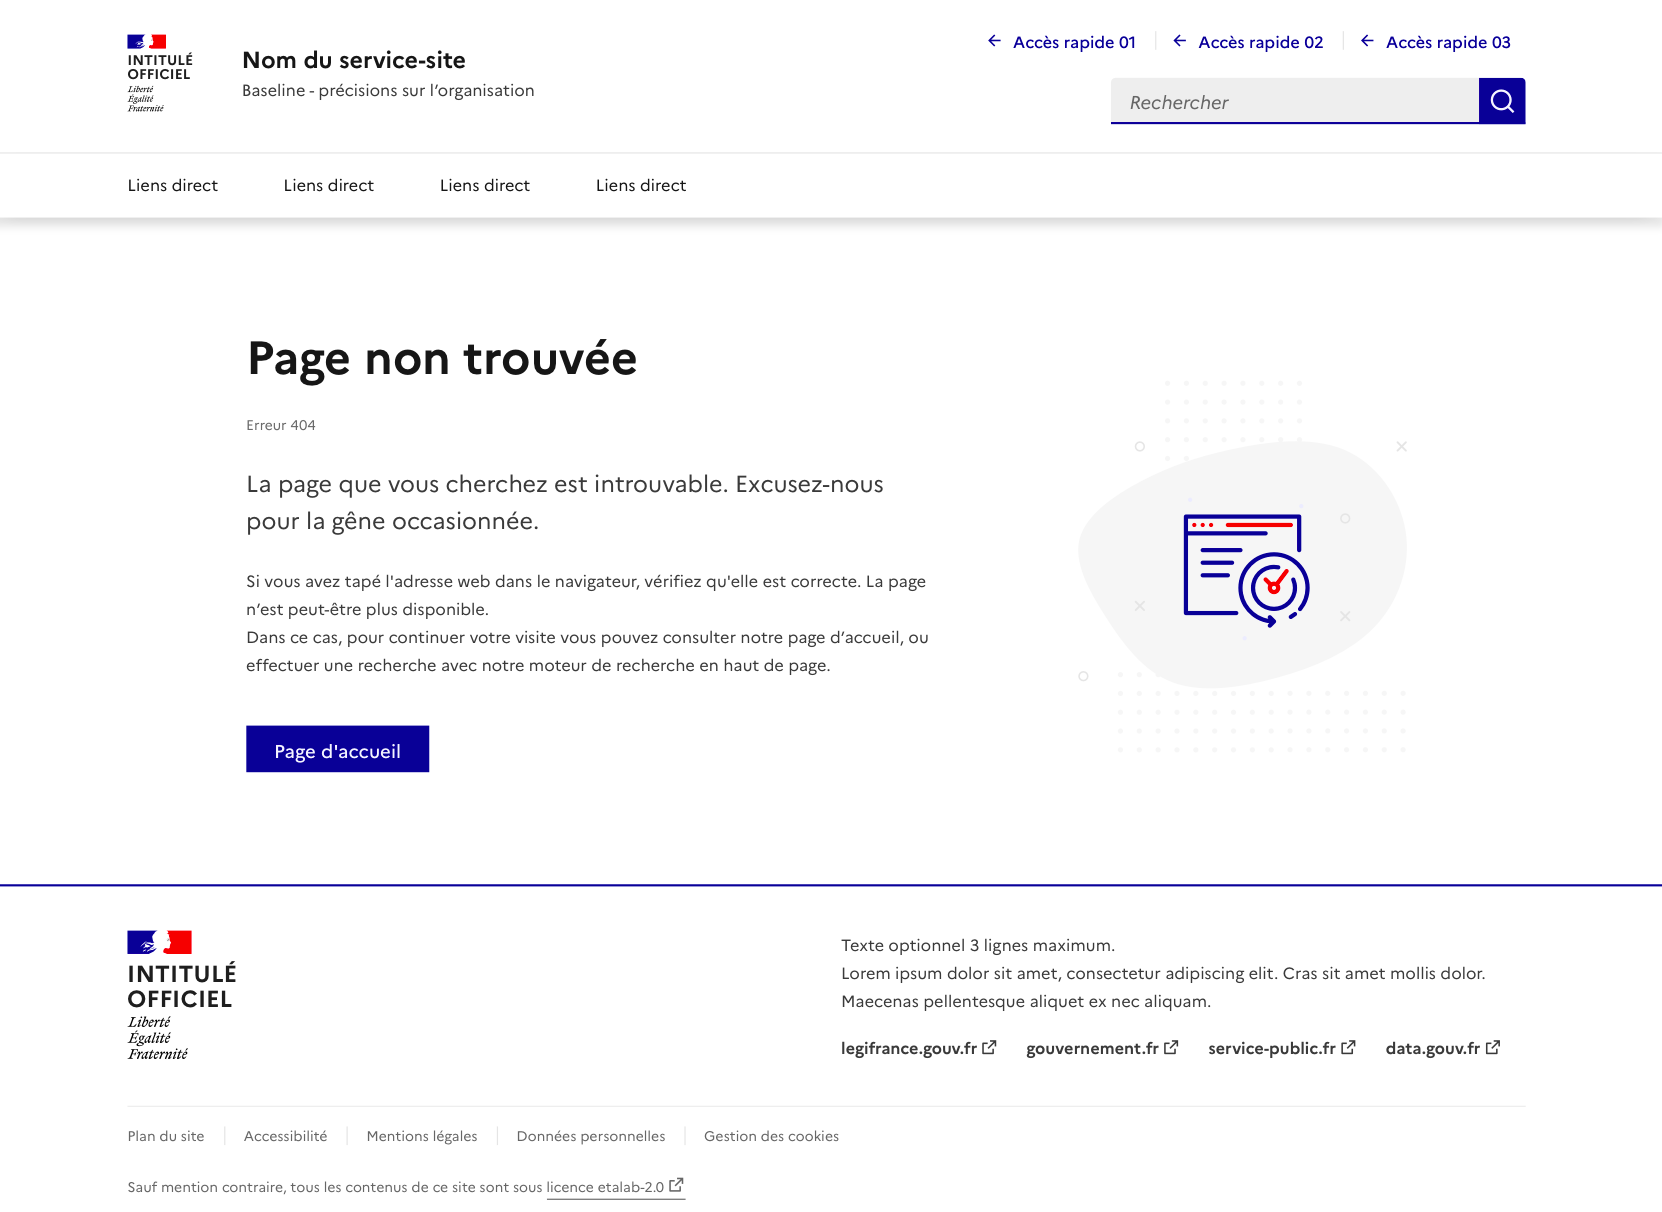Viewport: 1662px width, 1212px height.
Task: Click external link icon after legifrance.gouv.fr
Action: pos(989,1047)
